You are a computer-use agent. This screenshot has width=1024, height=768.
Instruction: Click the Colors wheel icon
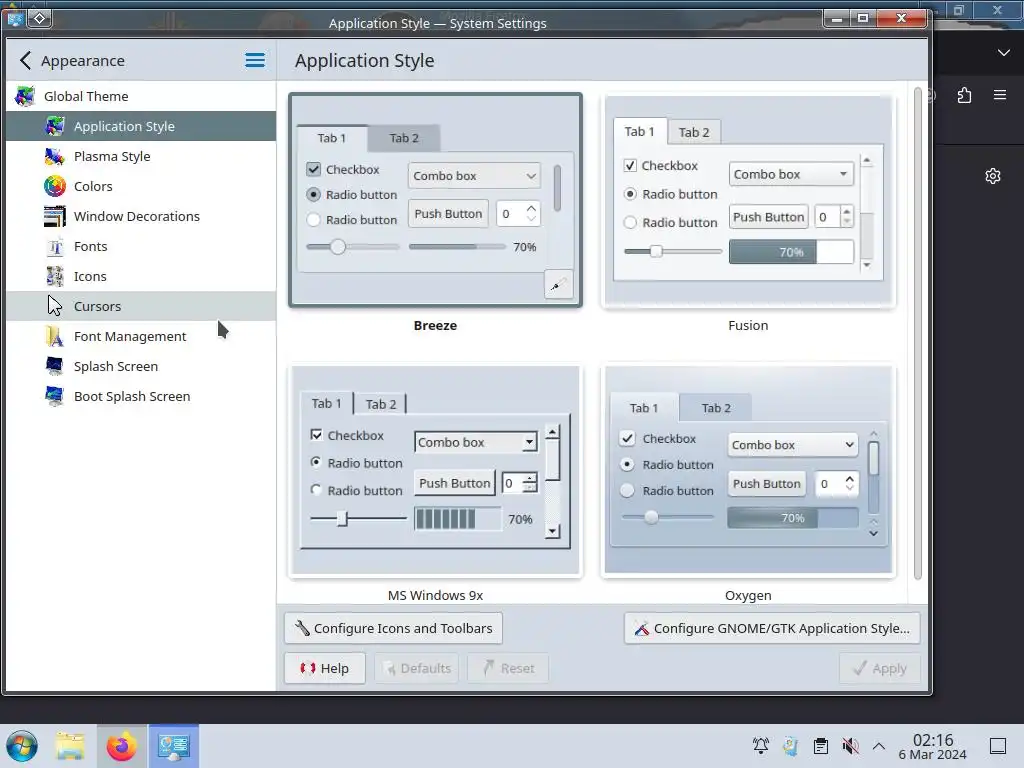coord(55,186)
